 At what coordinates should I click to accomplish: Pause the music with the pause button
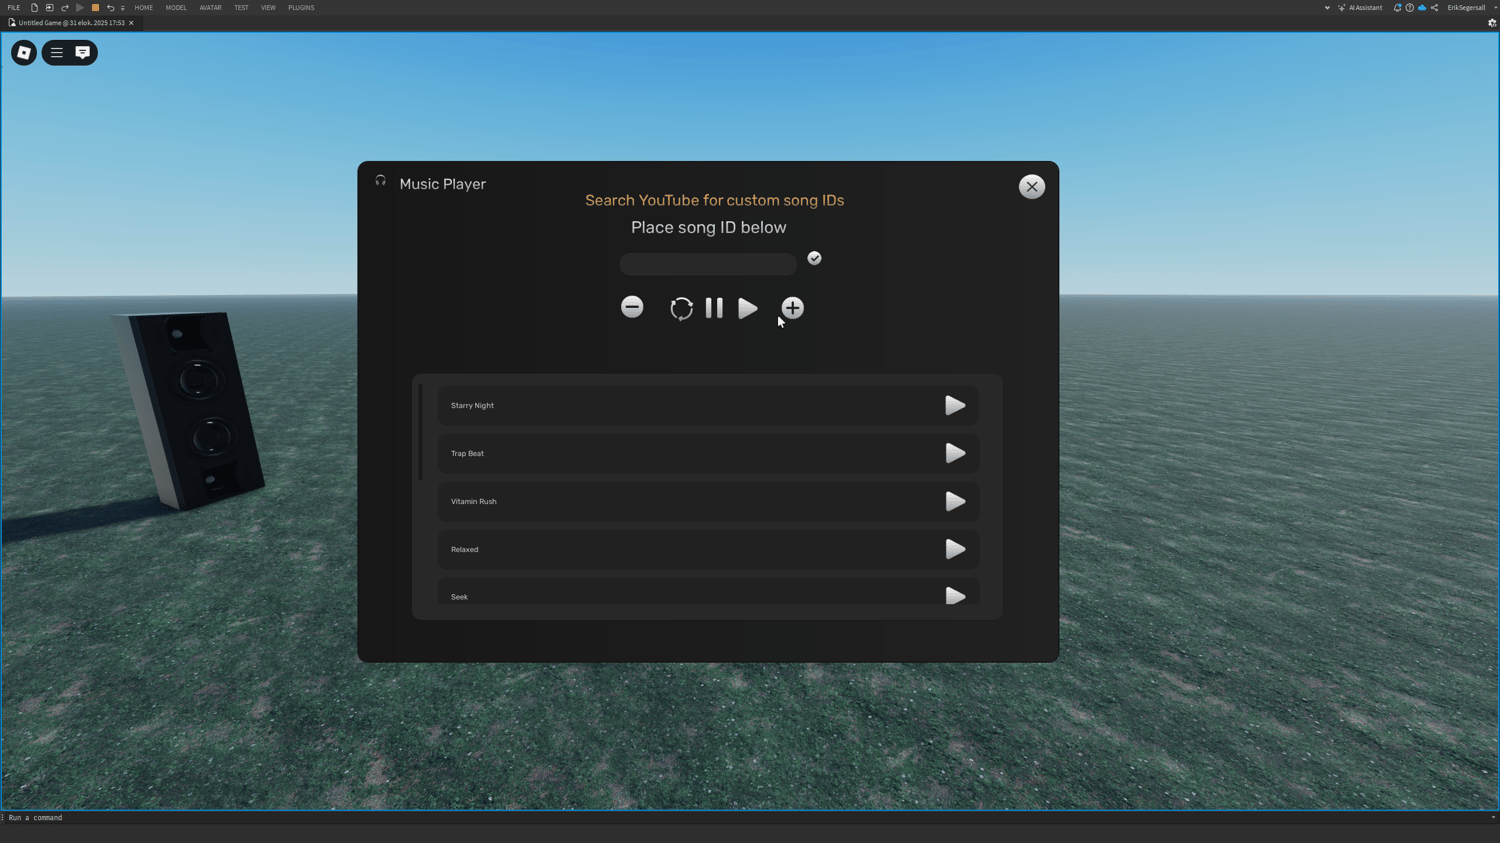click(x=714, y=308)
